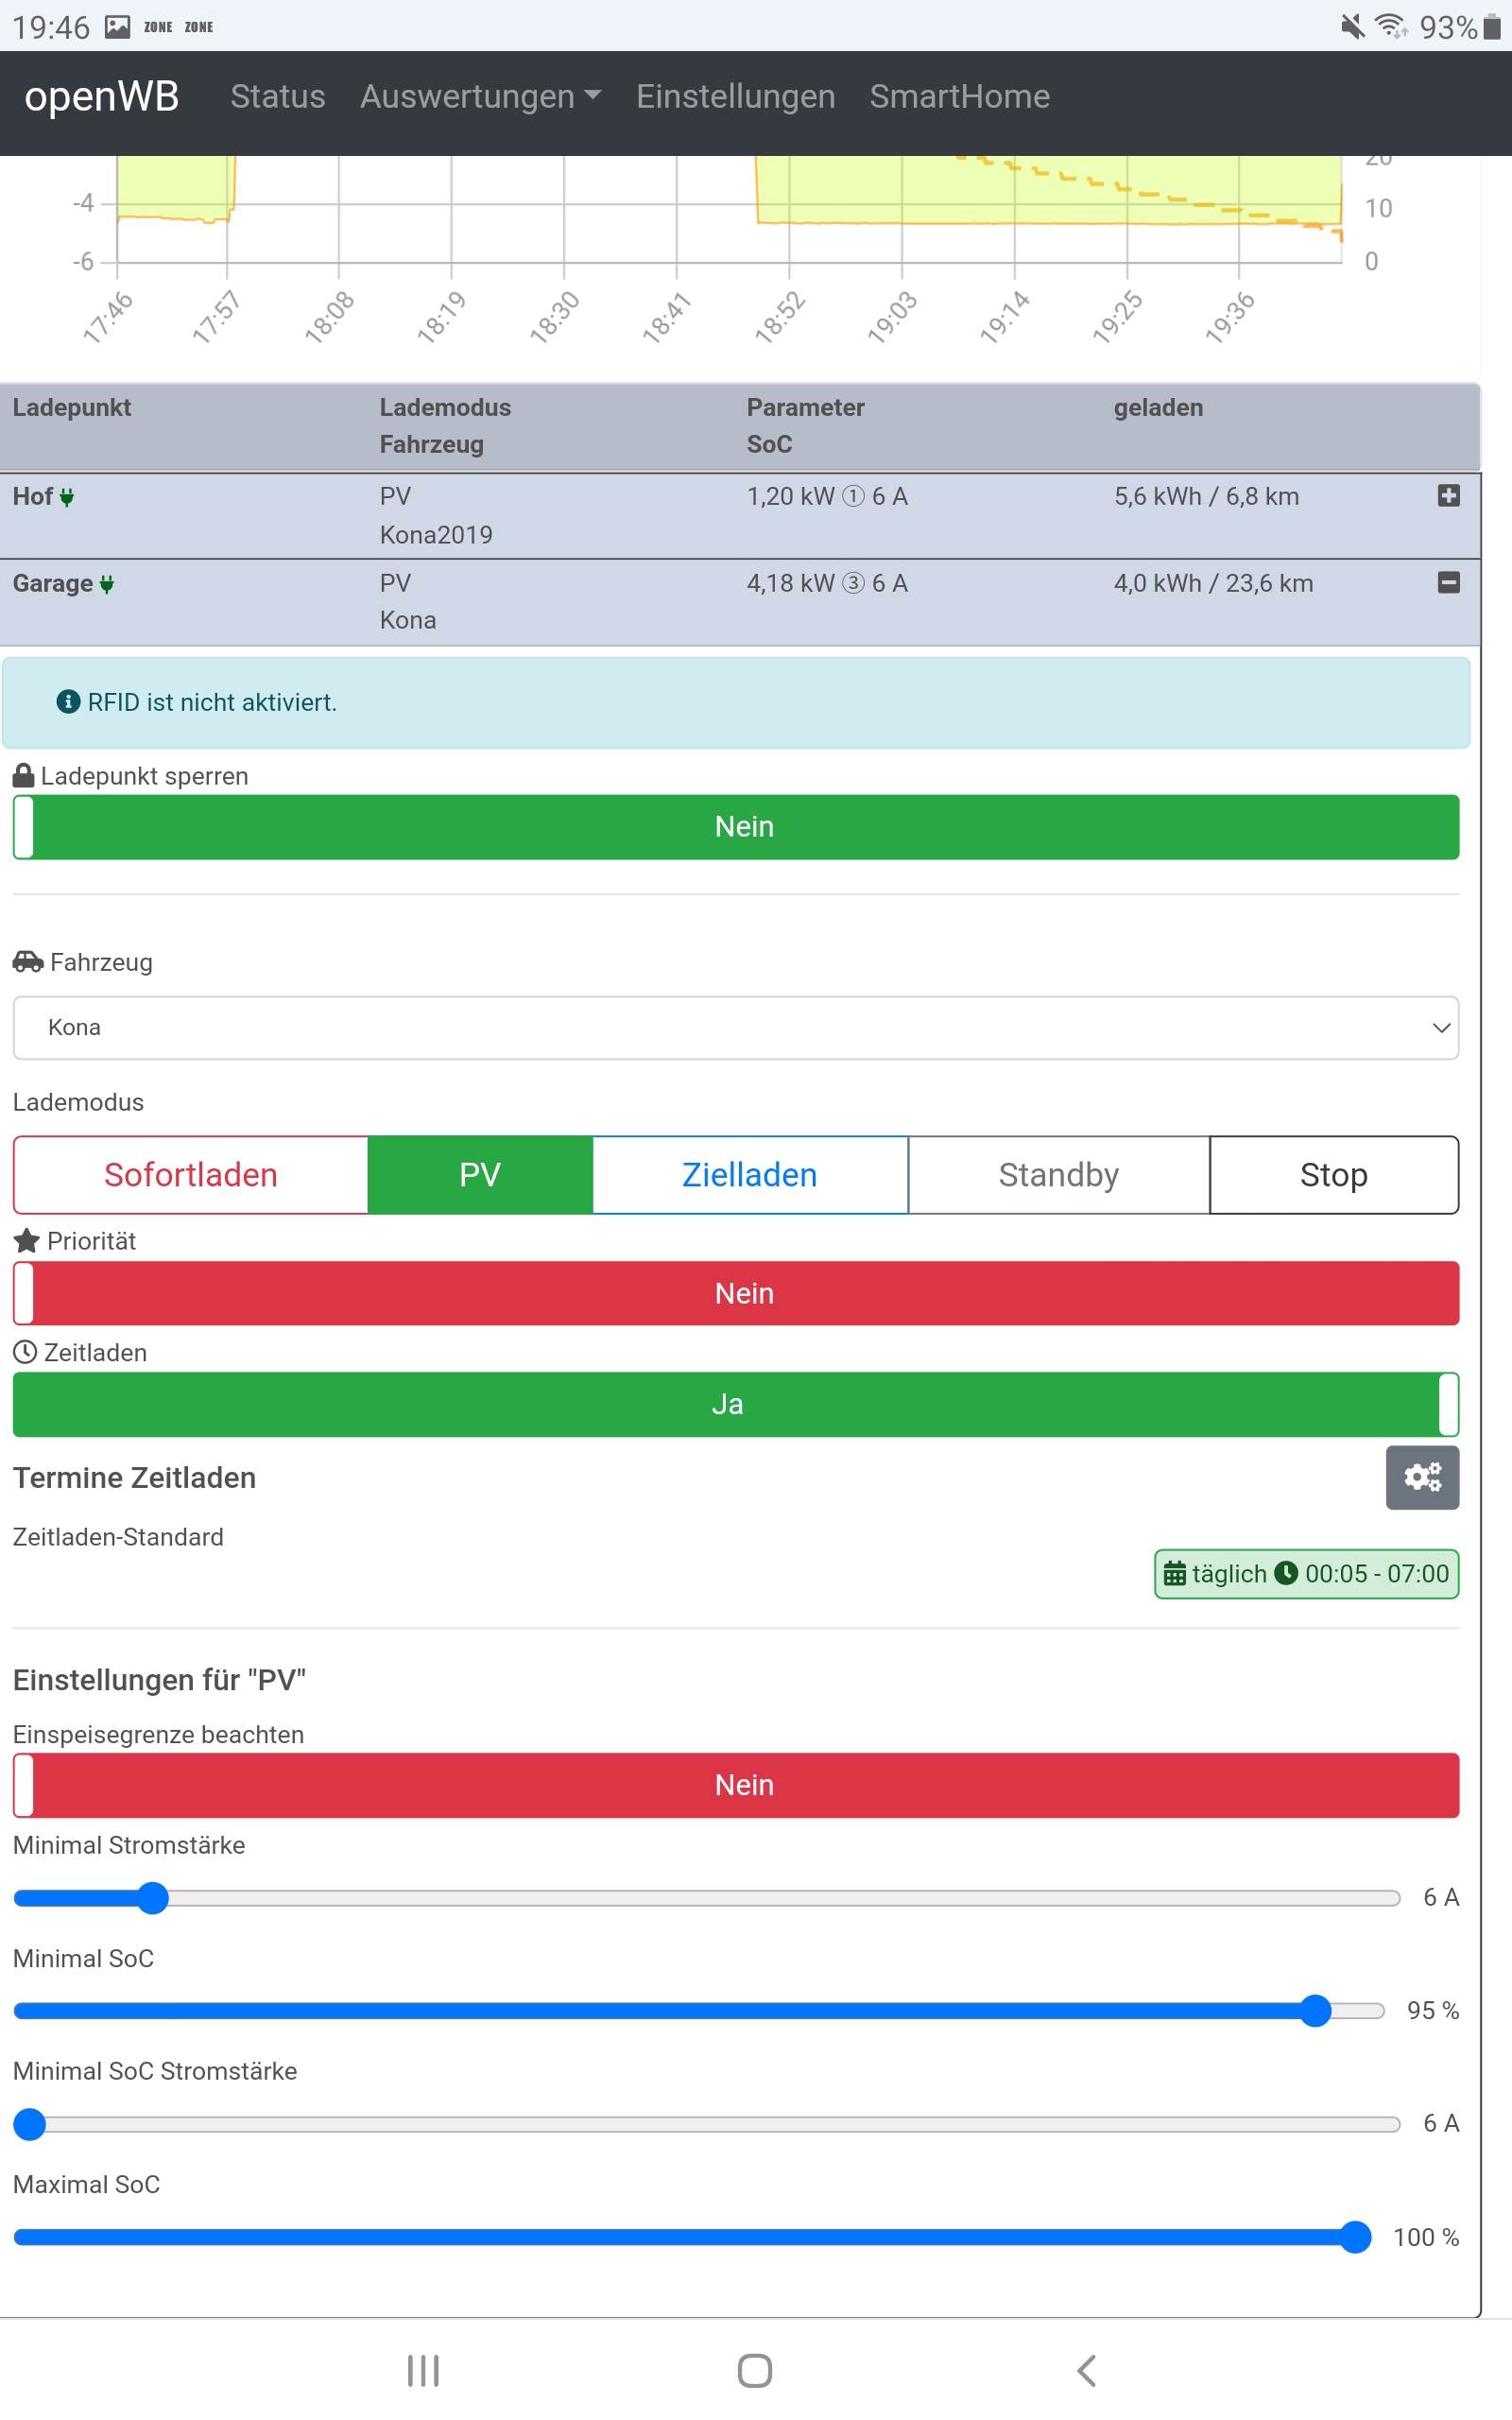Click the Minimal Stromstärke slider
The image size is (1512, 2420).
point(706,1897)
